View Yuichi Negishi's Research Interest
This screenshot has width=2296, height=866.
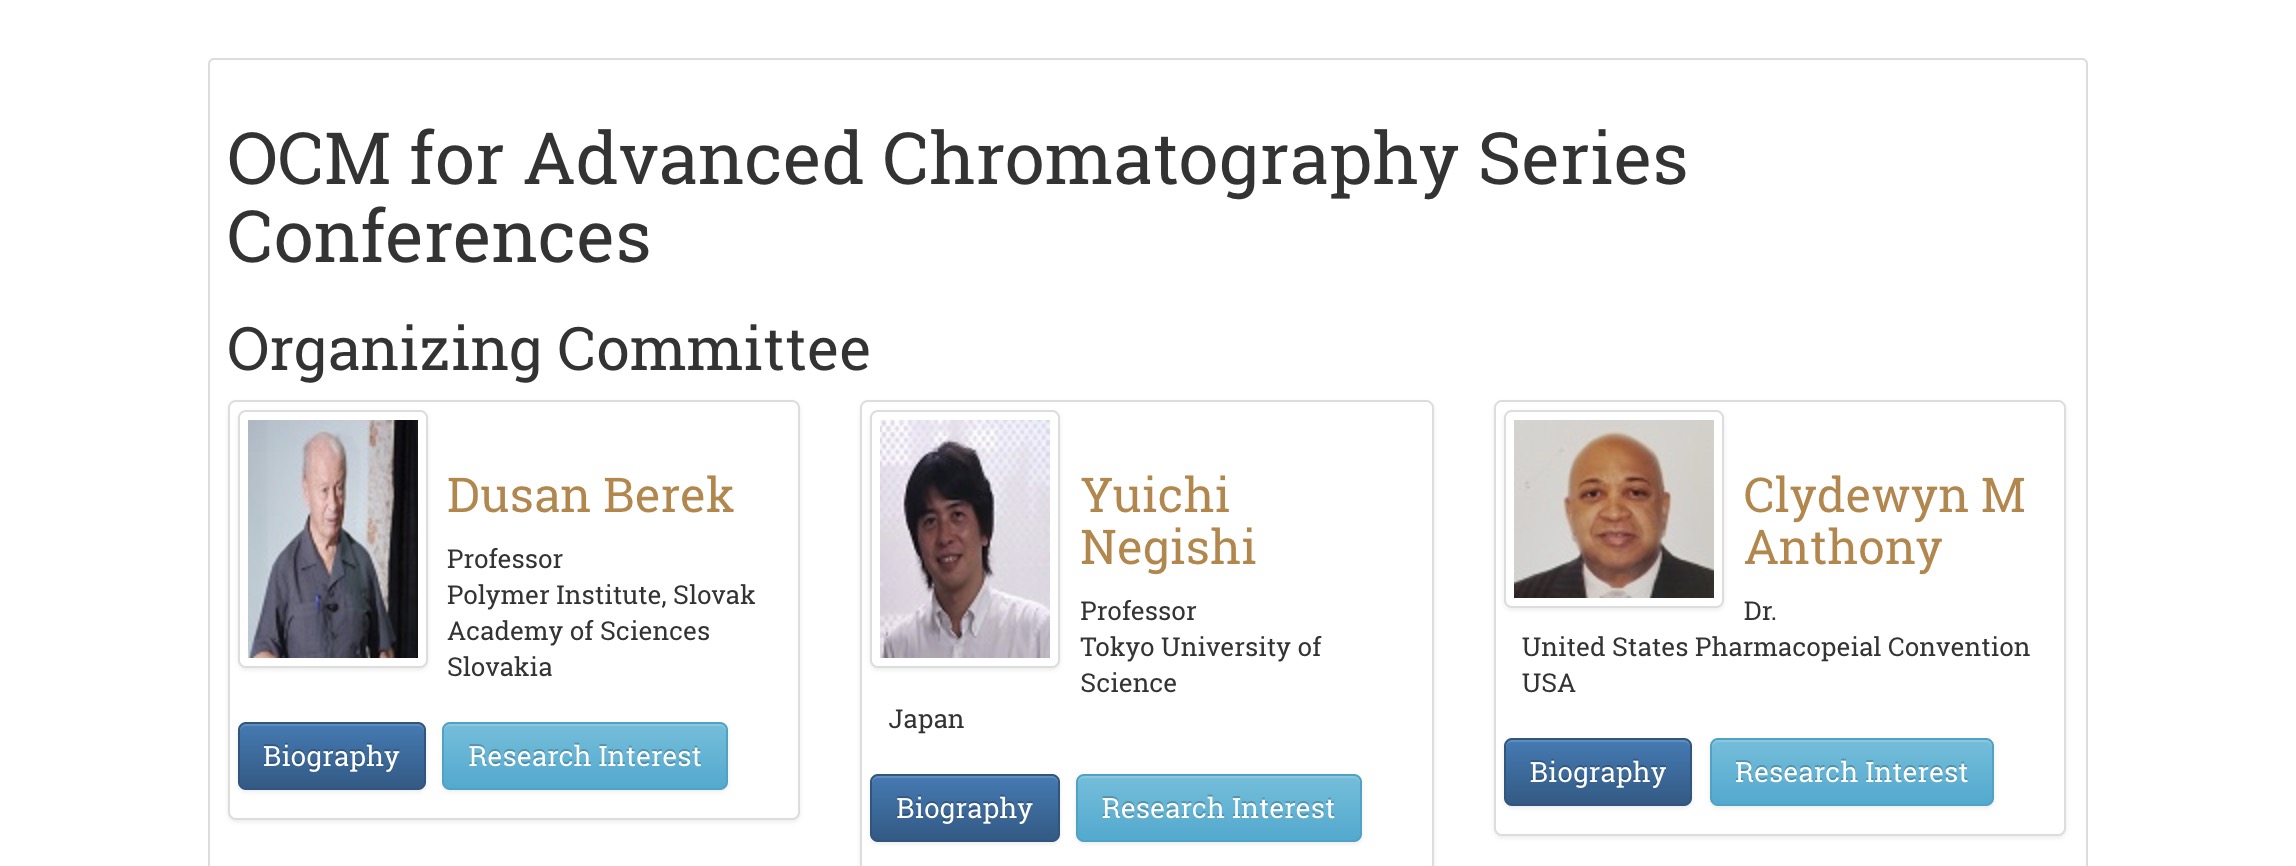click(x=1217, y=808)
